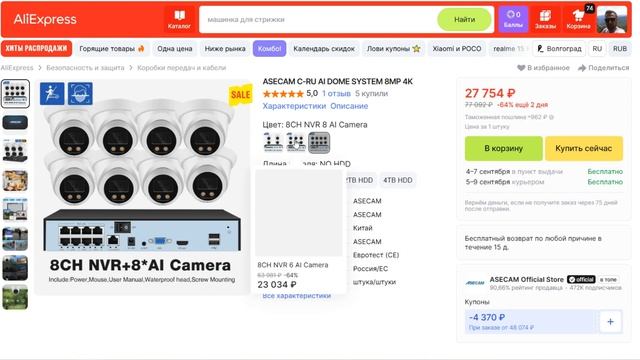Select the eighth product thumbnail
Viewport: 640px width, 360px height.
[x=15, y=297]
